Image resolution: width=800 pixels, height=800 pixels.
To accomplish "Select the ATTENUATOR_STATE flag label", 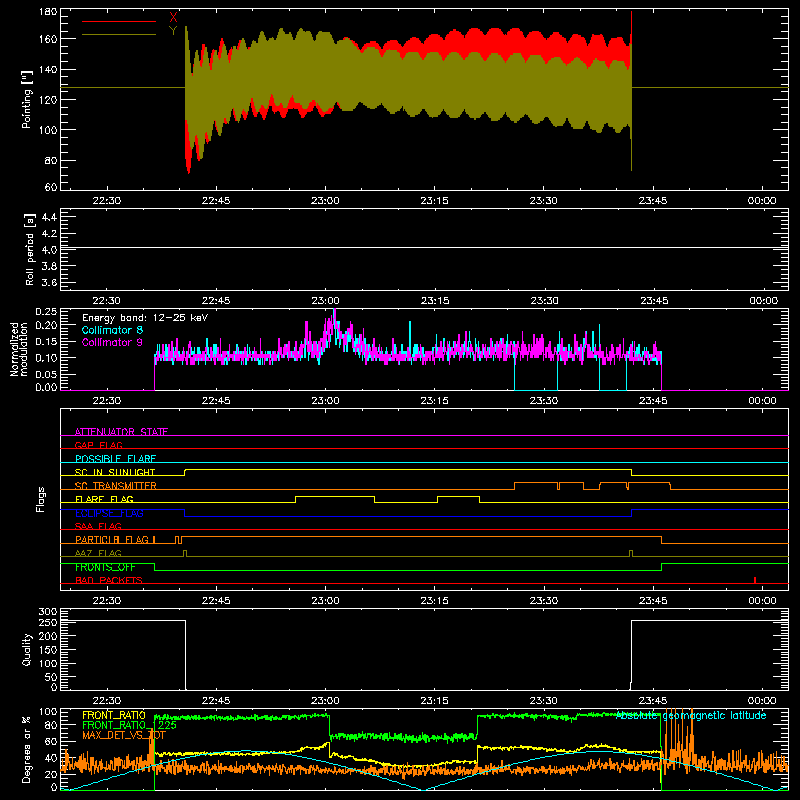I will pos(121,432).
